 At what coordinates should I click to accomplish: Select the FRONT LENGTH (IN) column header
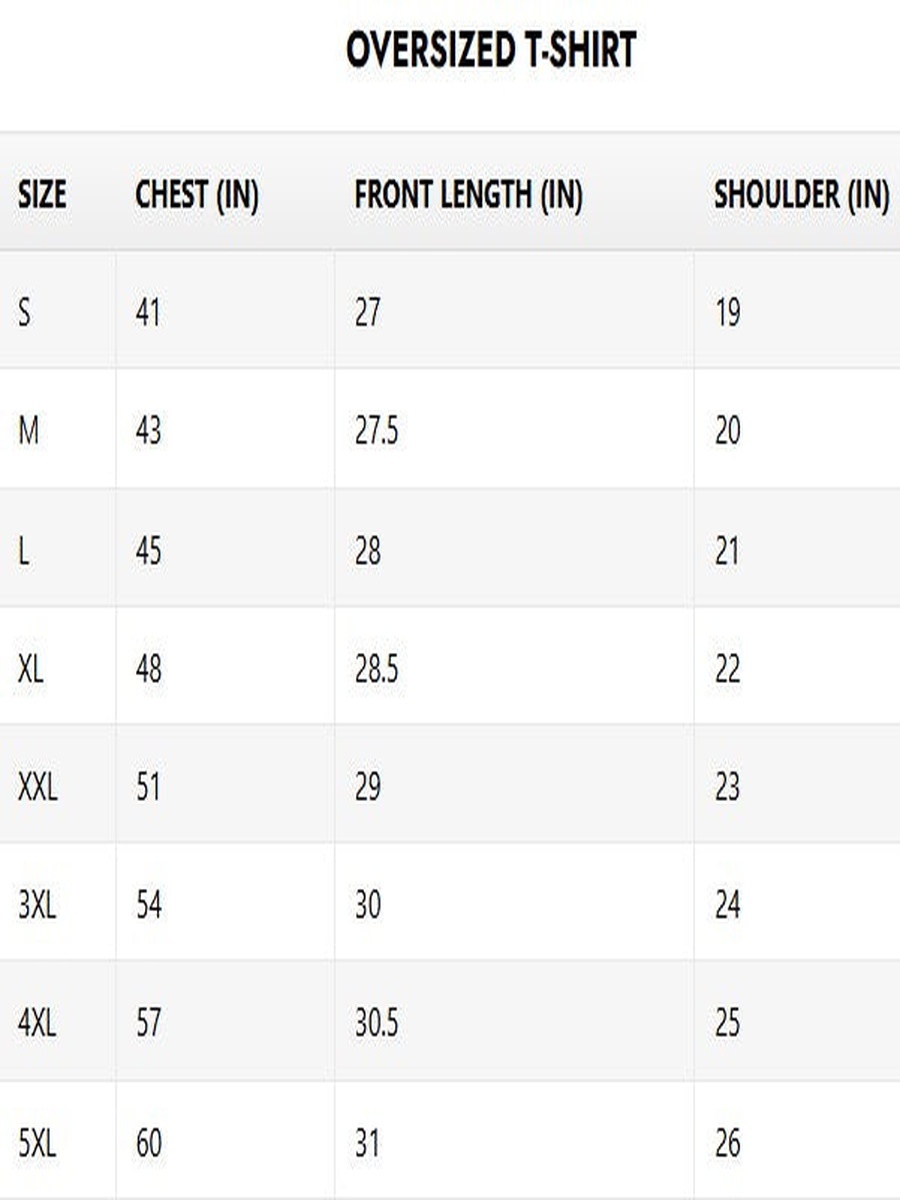coord(468,195)
